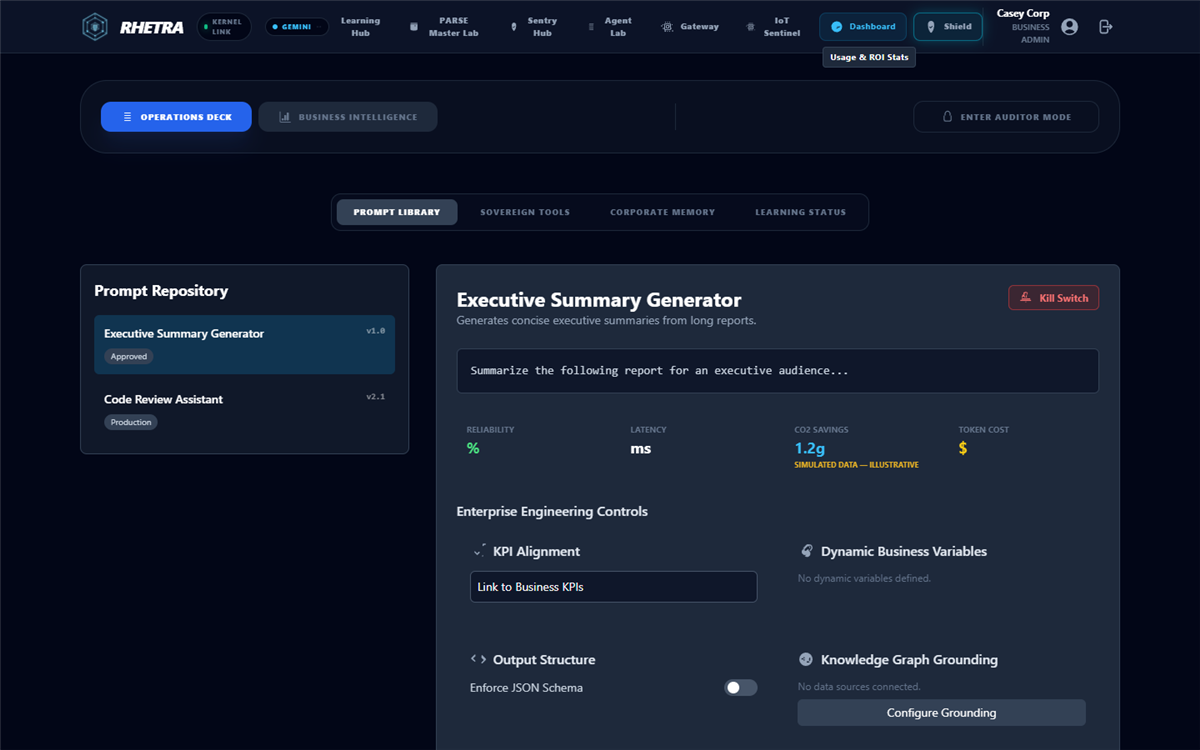Image resolution: width=1200 pixels, height=750 pixels.
Task: Click the 'No data sources connected.' text
Action: coord(859,687)
